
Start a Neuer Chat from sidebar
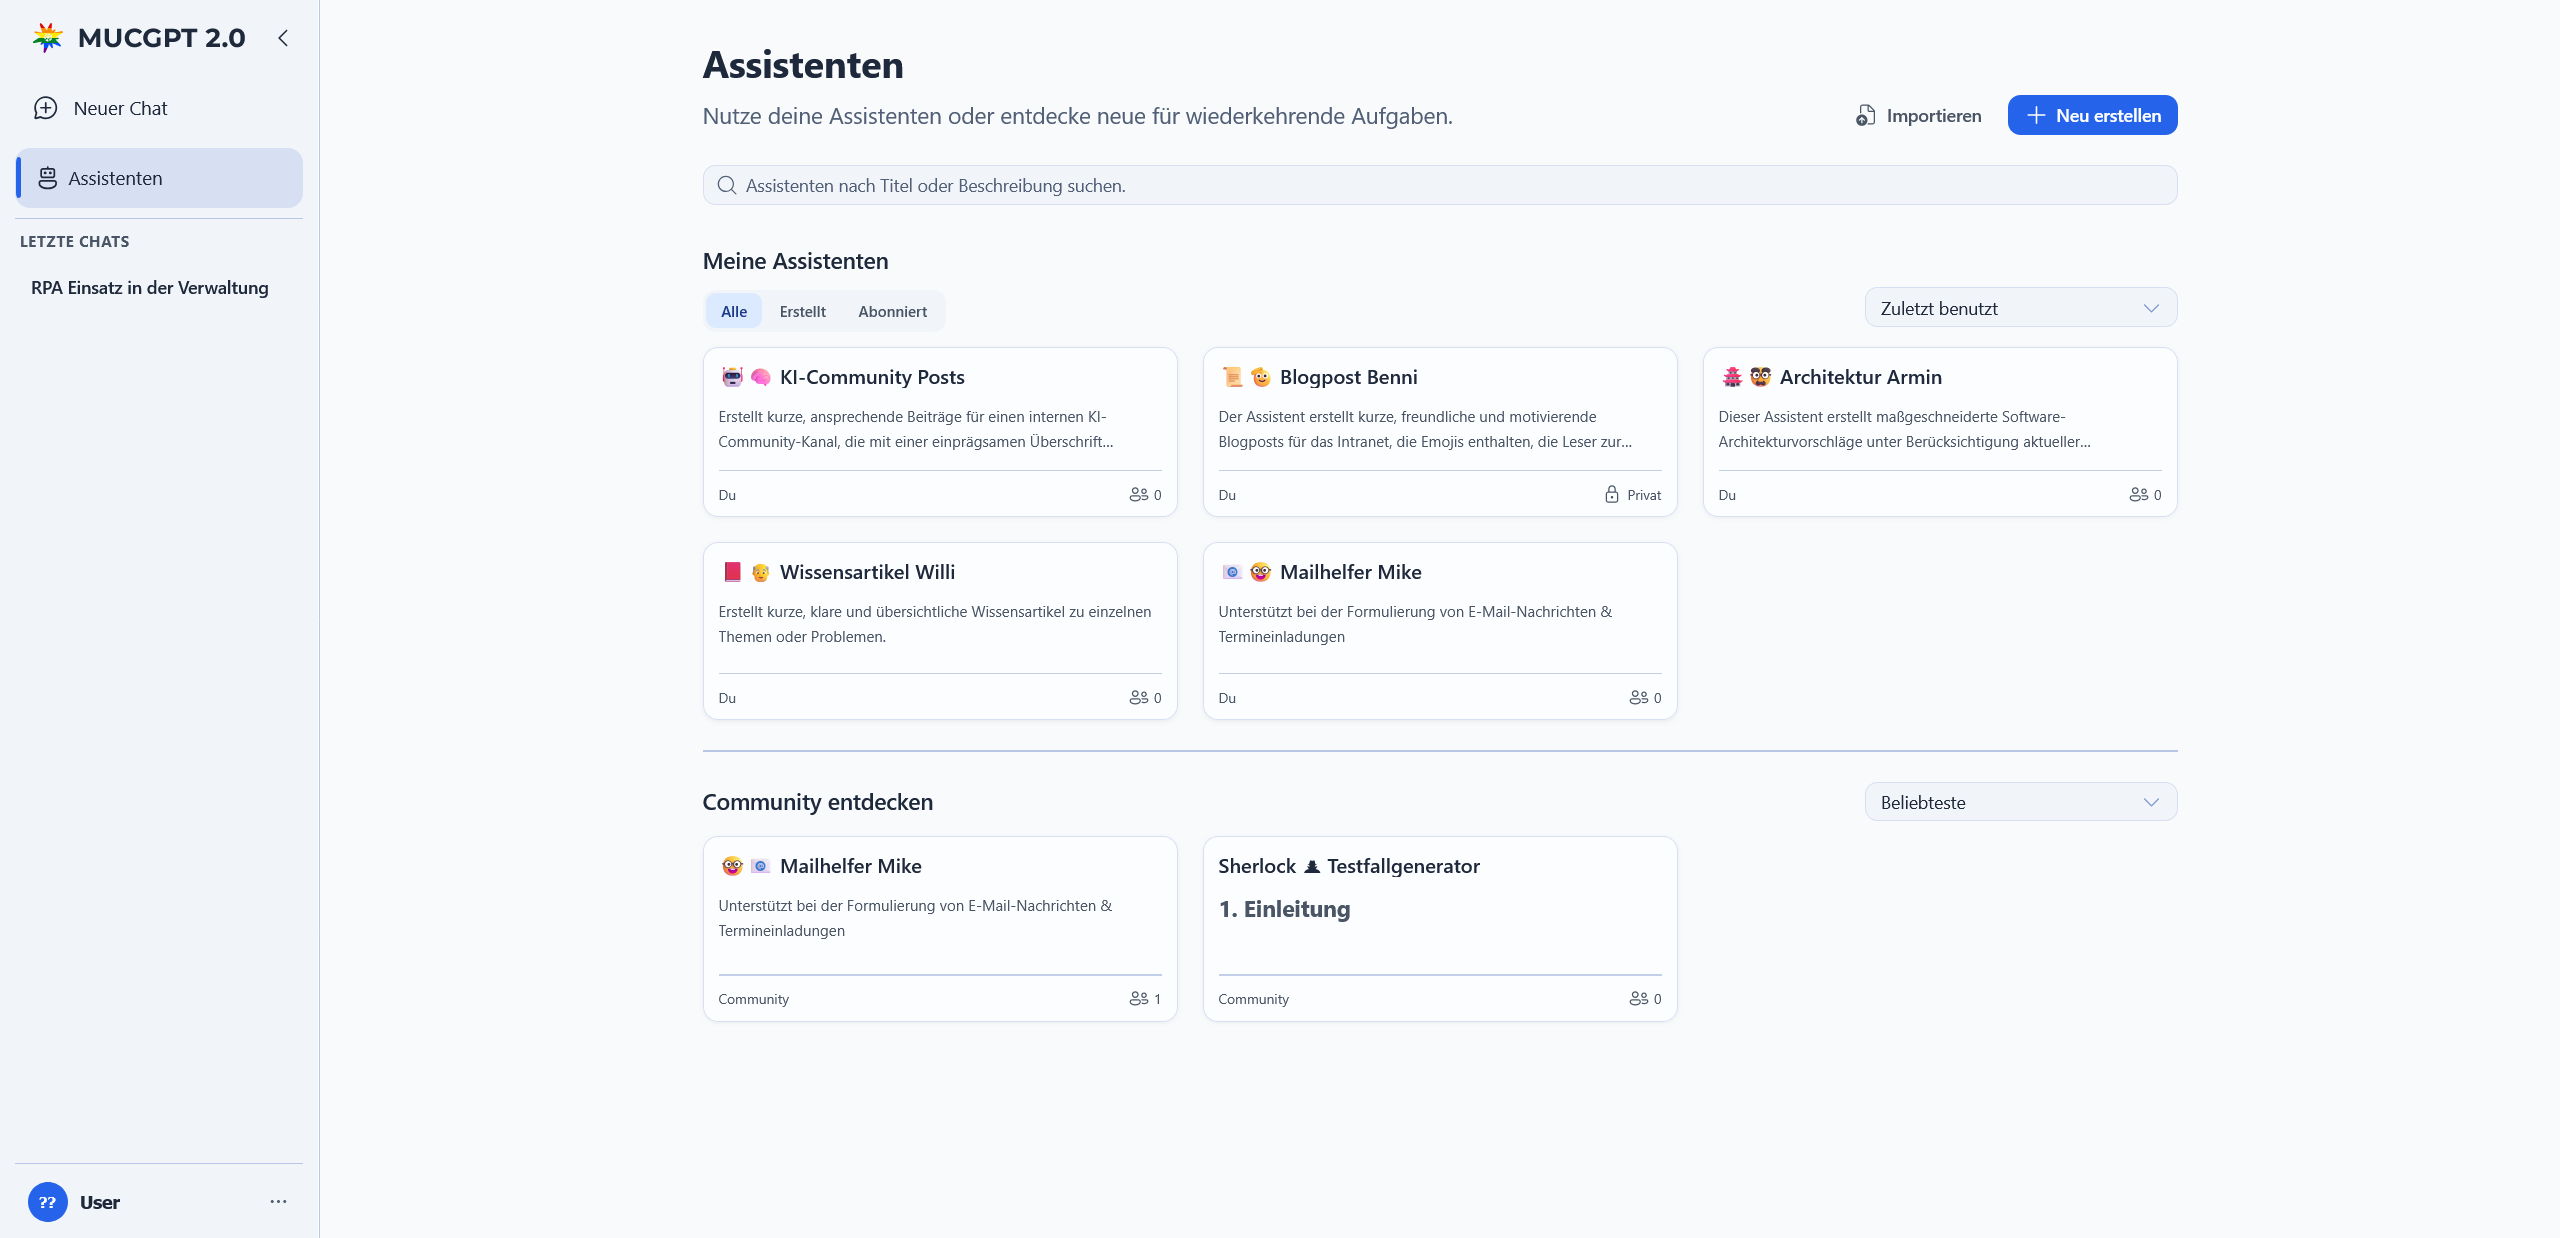pos(159,108)
